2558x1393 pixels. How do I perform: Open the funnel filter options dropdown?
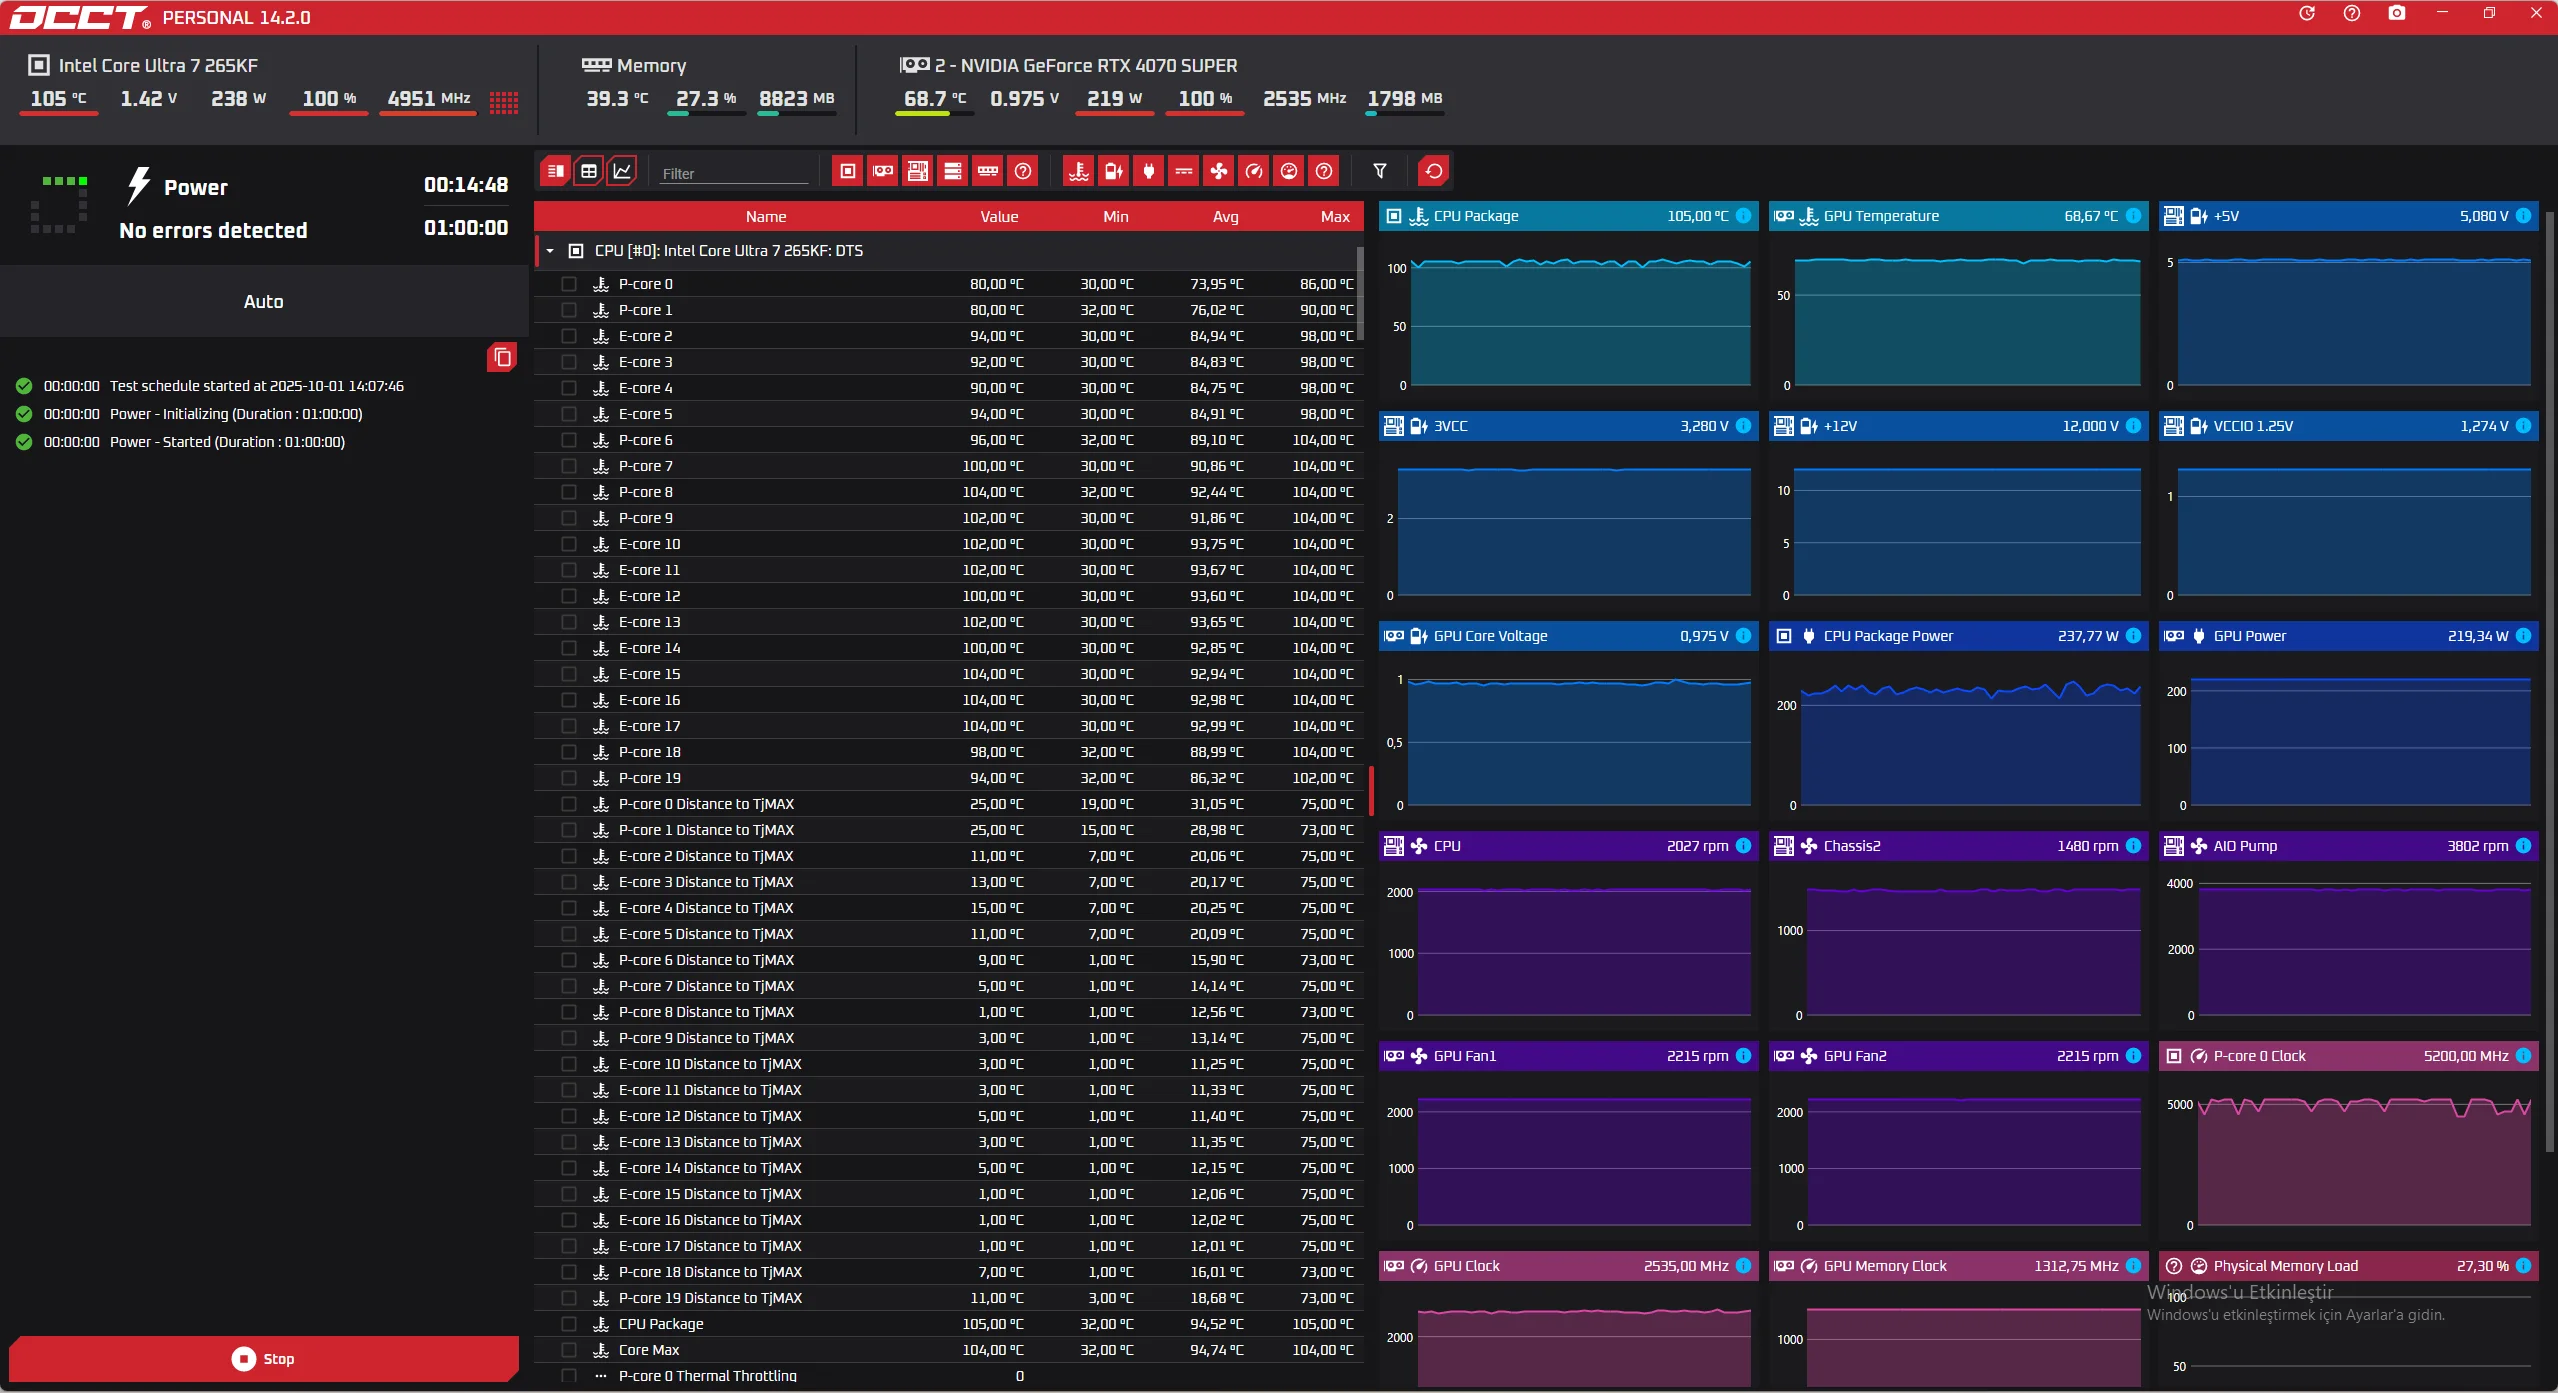(x=1379, y=171)
